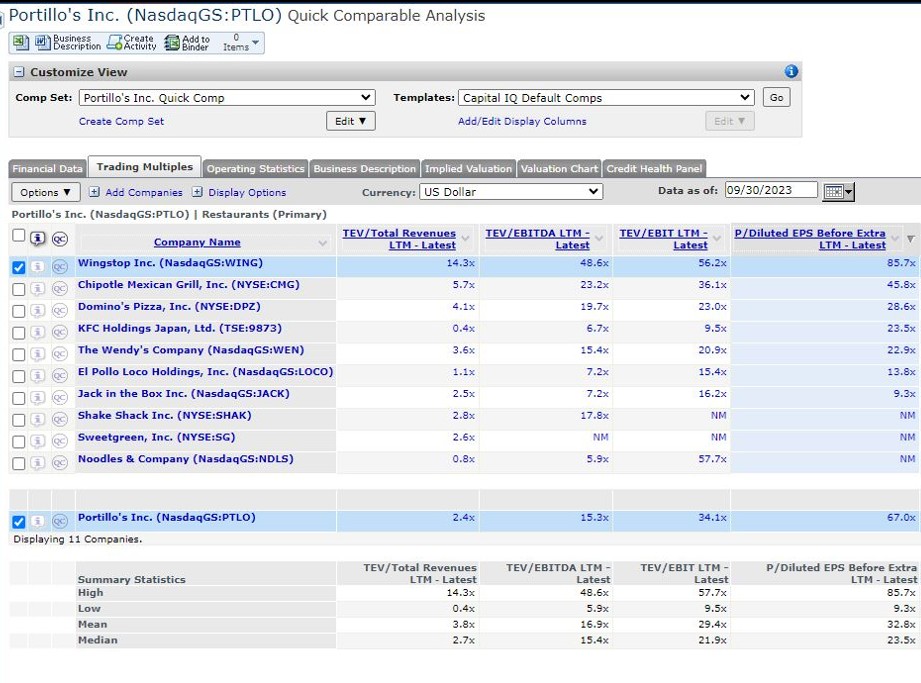Click the Create Comp Set link

(120, 120)
